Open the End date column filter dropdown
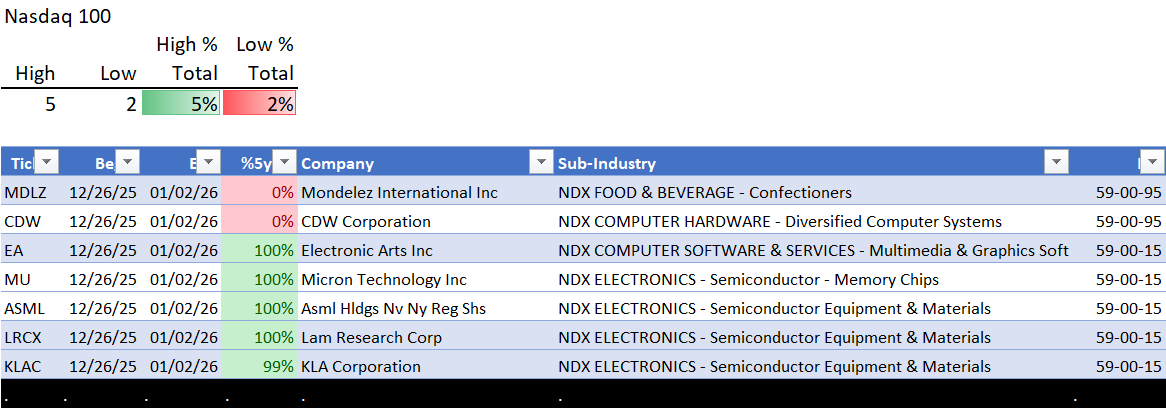The width and height of the screenshot is (1166, 408). (209, 162)
